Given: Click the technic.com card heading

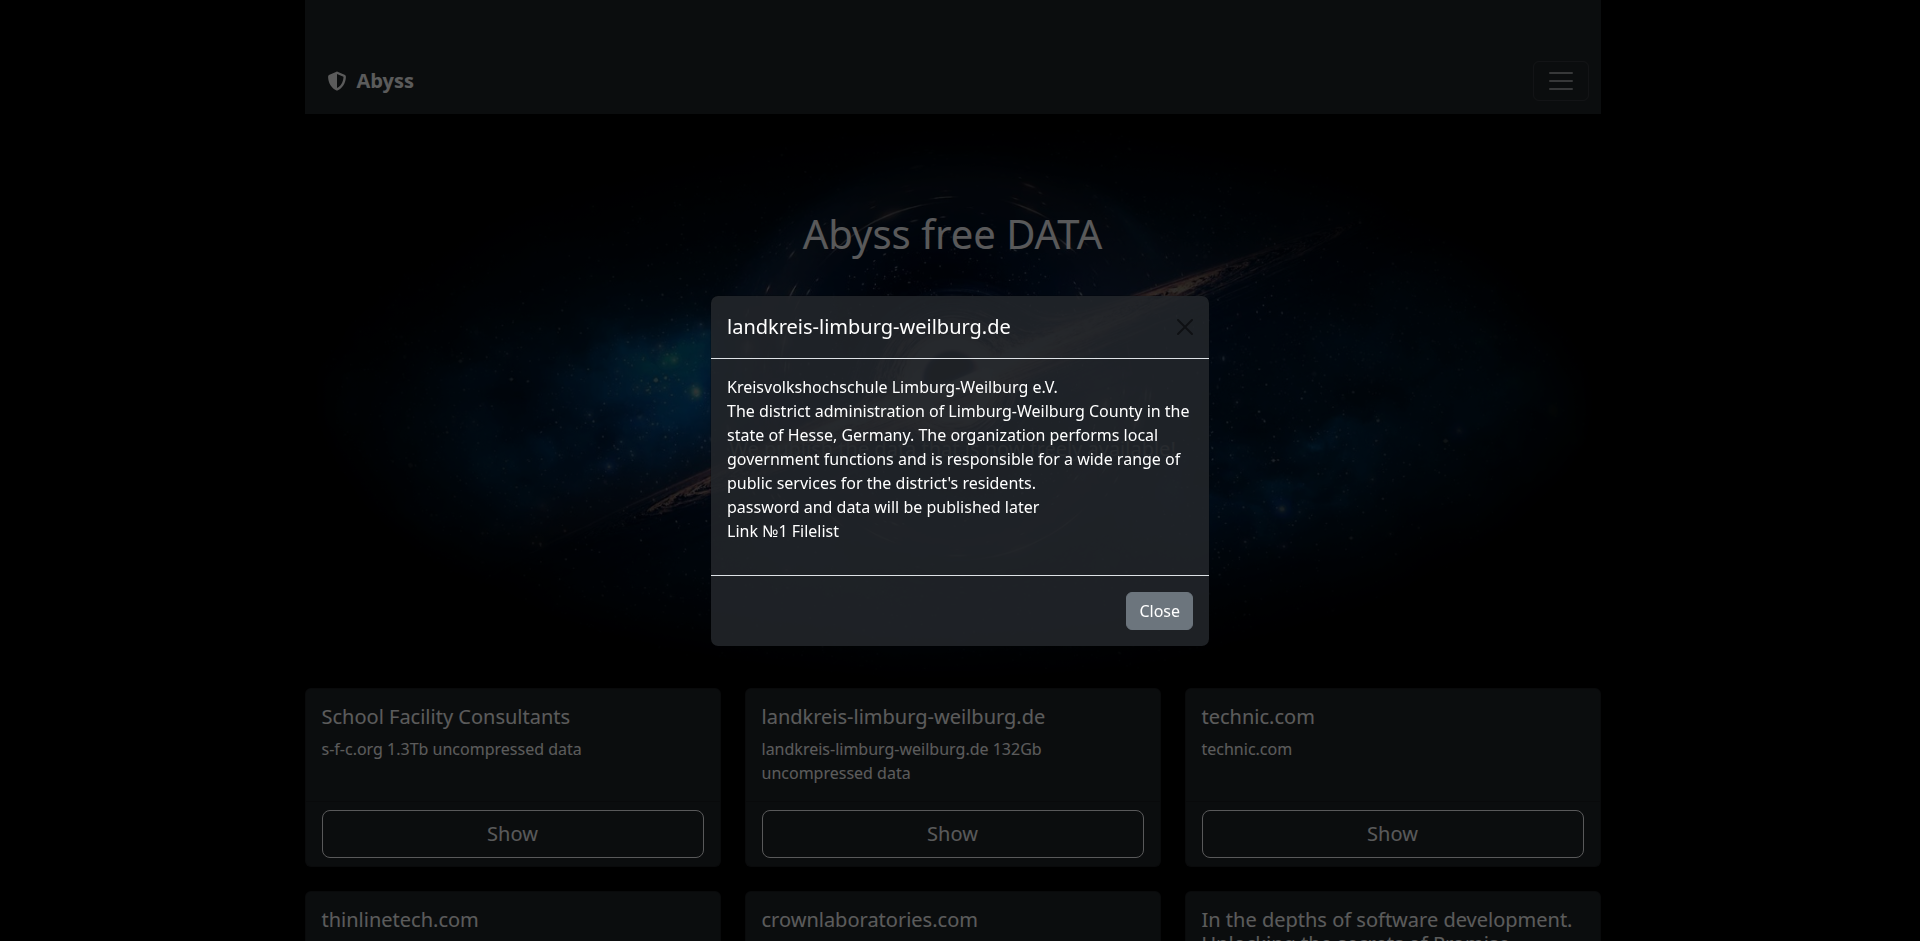Looking at the screenshot, I should pyautogui.click(x=1257, y=717).
